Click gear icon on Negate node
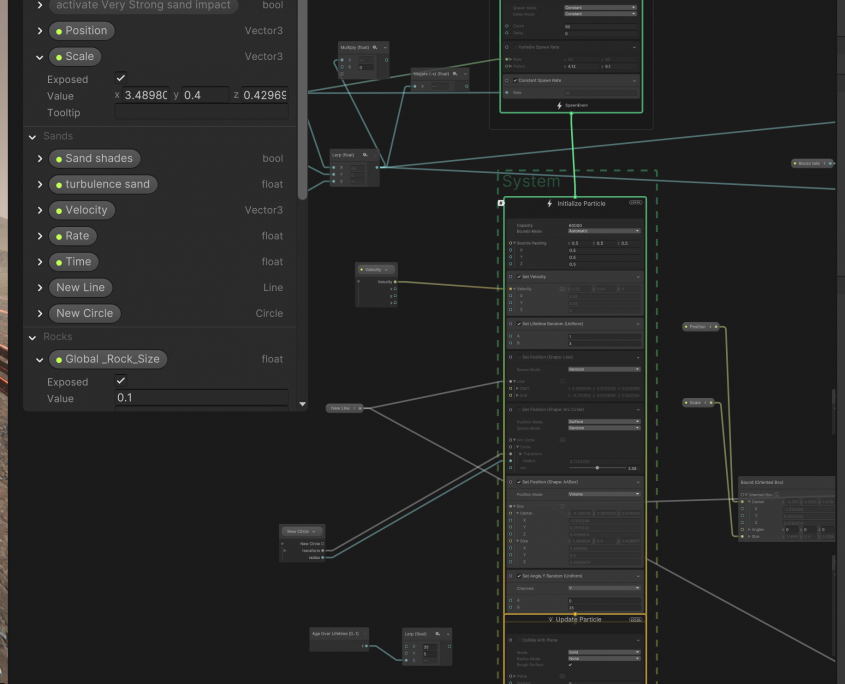 click(455, 73)
